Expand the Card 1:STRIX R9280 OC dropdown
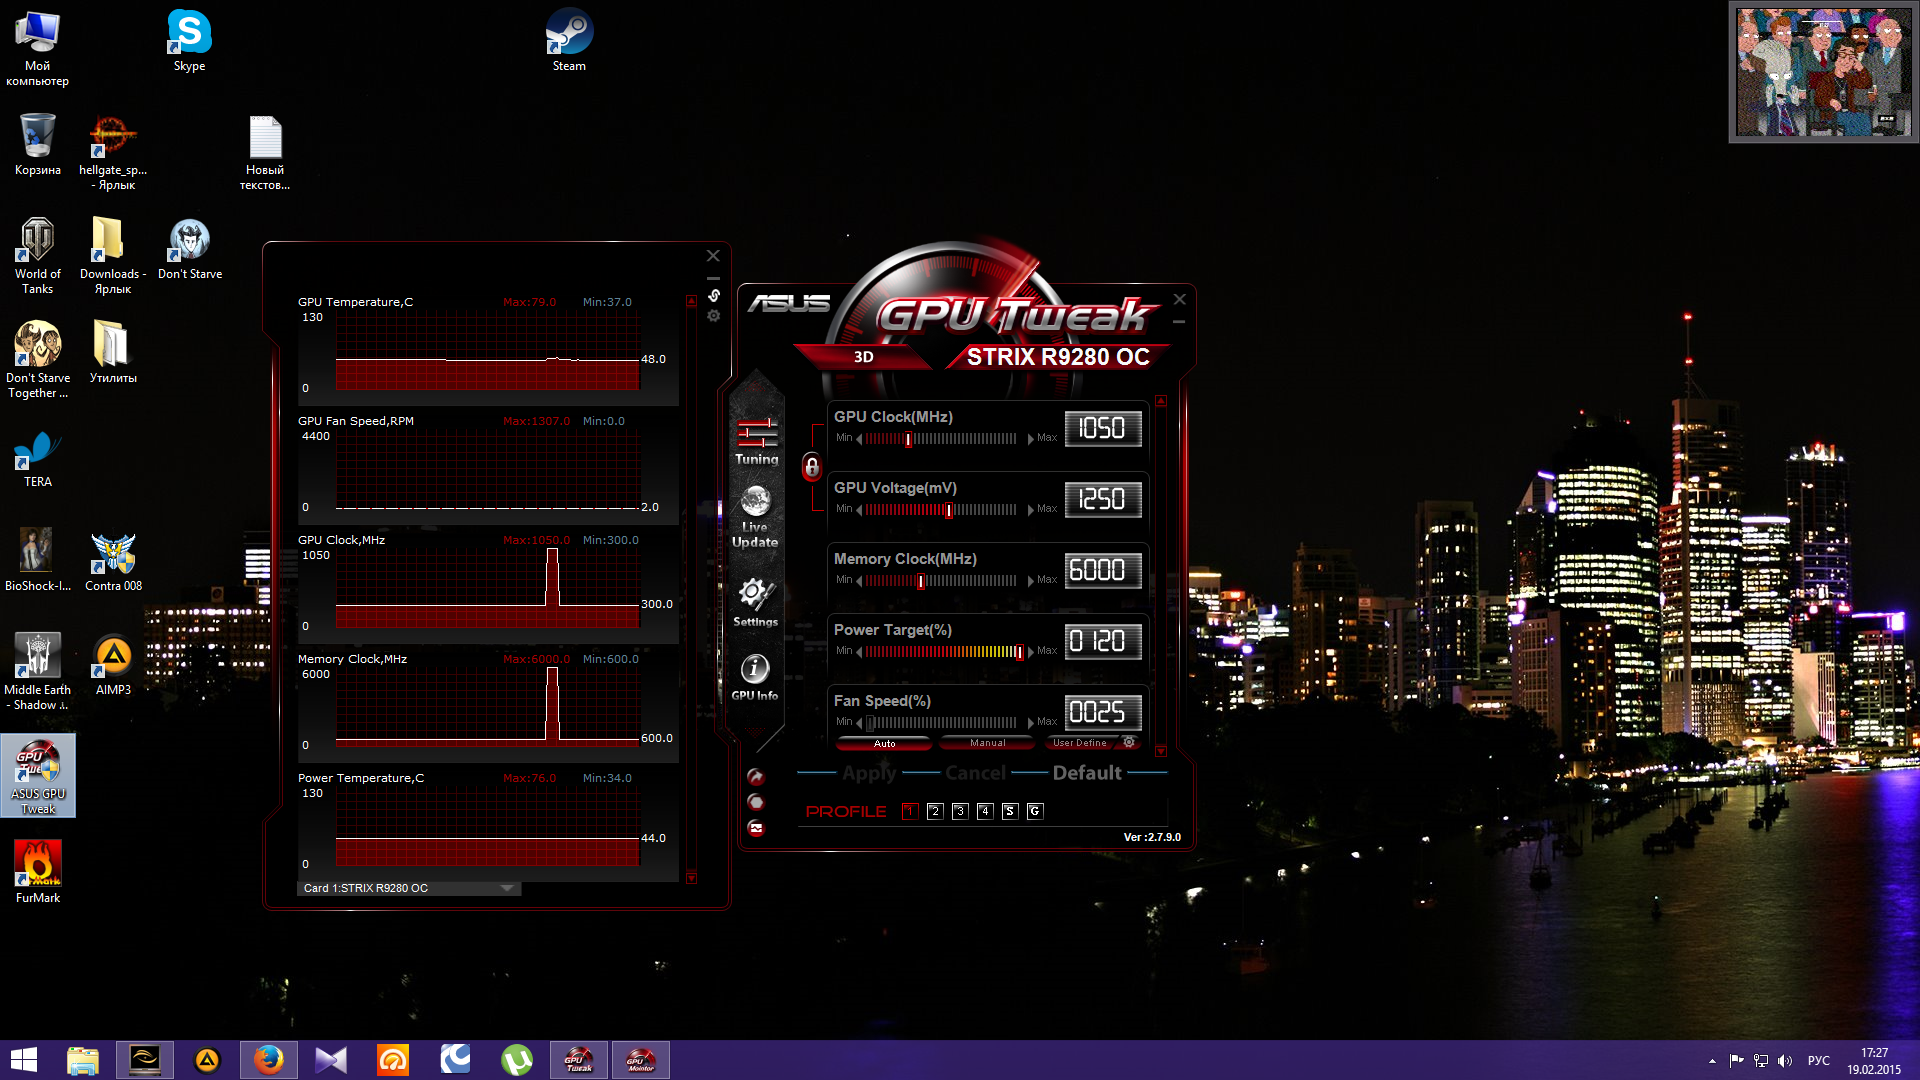Screen dimensions: 1920x1080 507,888
